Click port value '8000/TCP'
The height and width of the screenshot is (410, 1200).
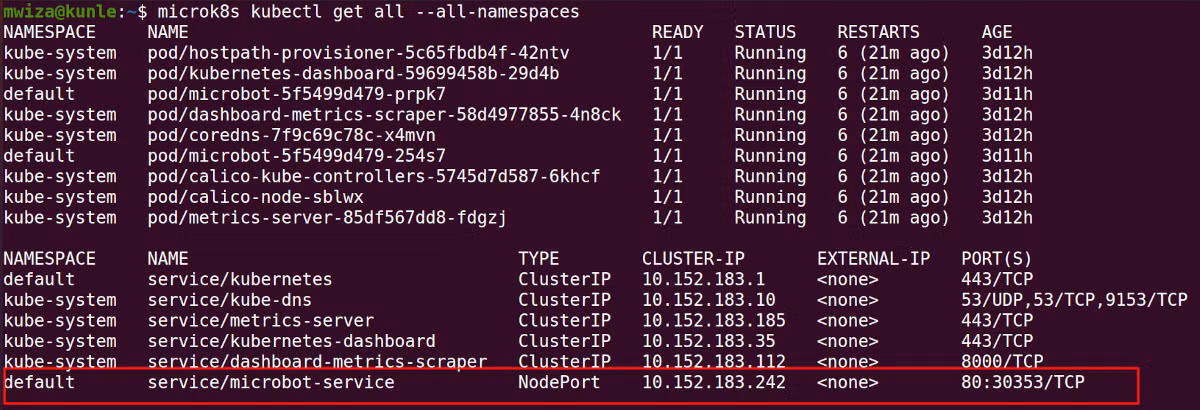point(1002,362)
